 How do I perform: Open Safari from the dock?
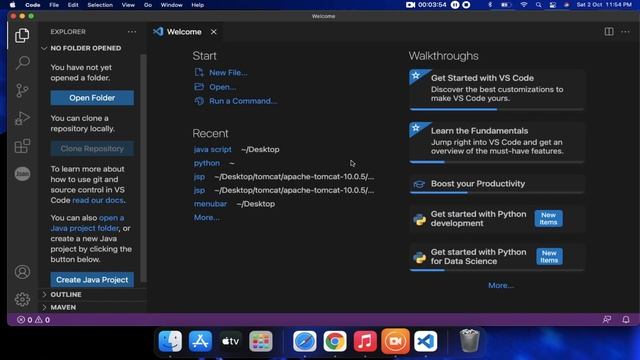304,341
